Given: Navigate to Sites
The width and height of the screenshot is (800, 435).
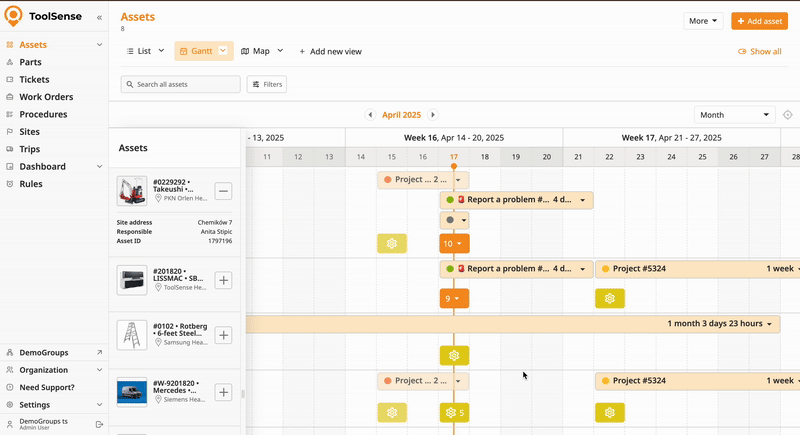Looking at the screenshot, I should pos(29,132).
